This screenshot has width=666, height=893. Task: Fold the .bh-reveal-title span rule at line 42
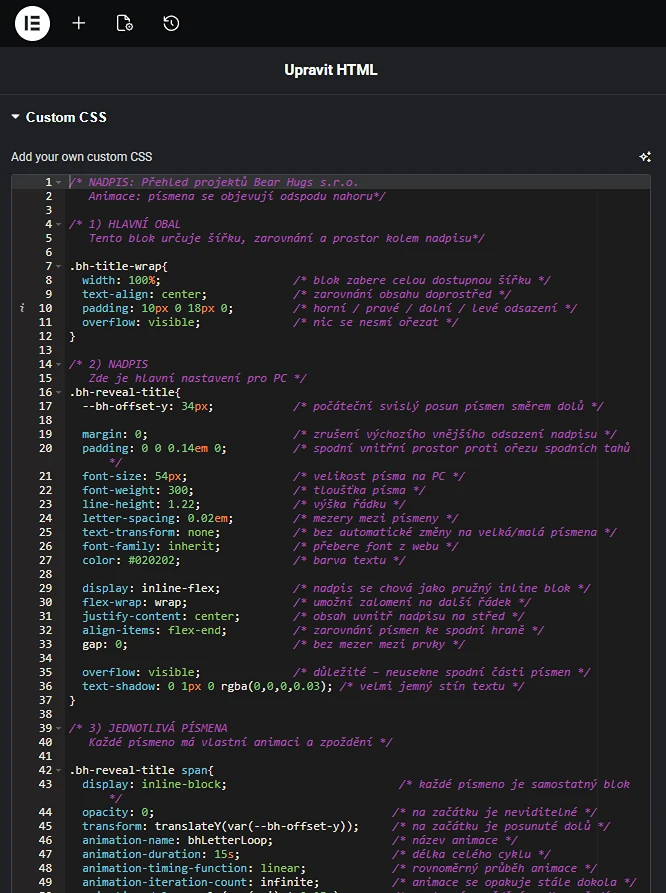pyautogui.click(x=60, y=771)
